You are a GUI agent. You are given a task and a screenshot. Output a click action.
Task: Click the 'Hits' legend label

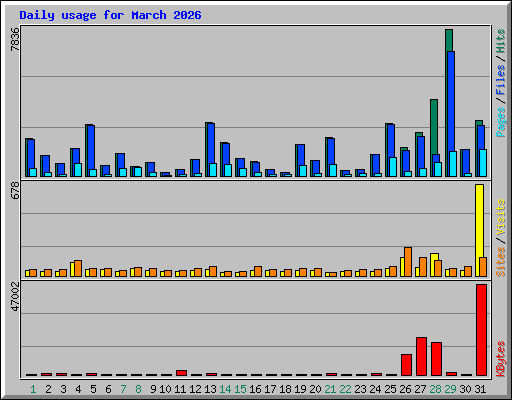(501, 41)
